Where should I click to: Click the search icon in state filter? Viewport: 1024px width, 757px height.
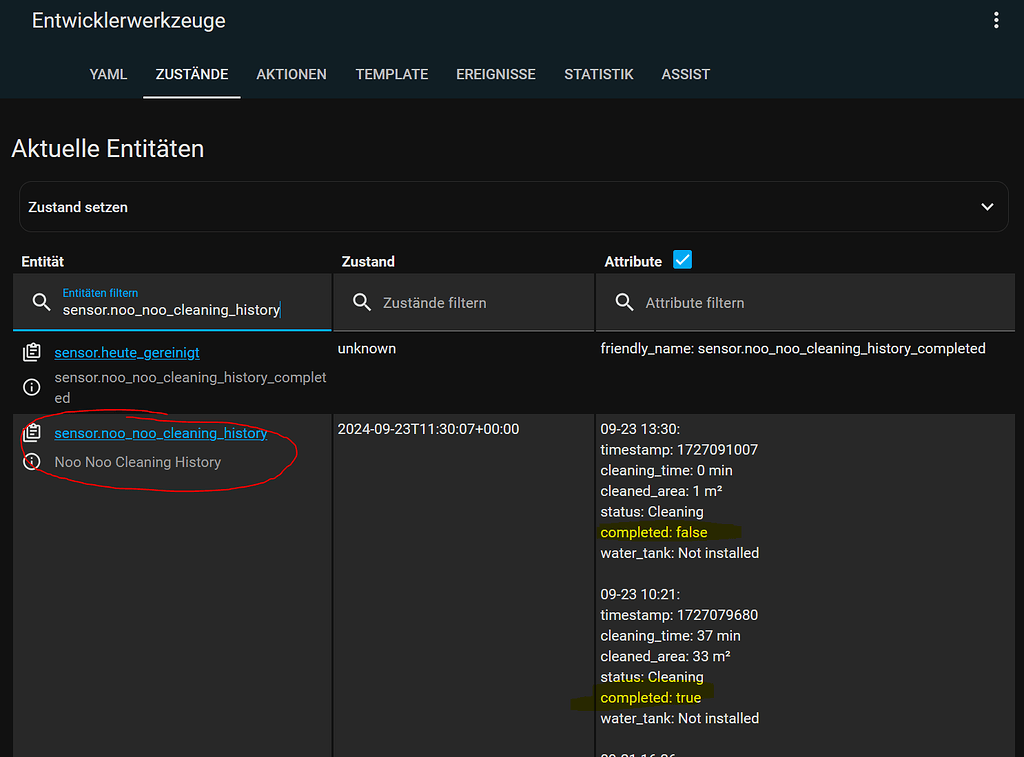click(x=362, y=302)
